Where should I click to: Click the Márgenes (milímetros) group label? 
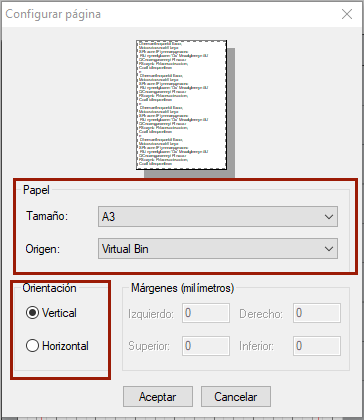pos(183,288)
